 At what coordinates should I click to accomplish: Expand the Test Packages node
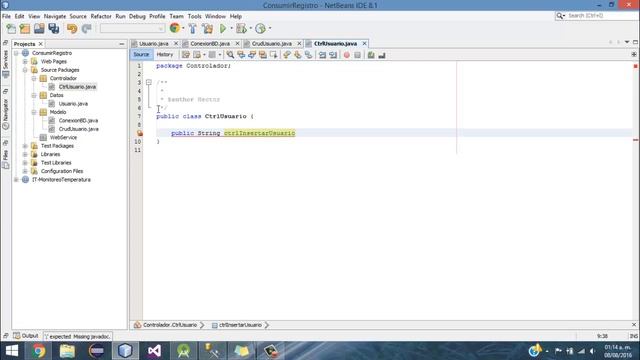click(x=25, y=146)
